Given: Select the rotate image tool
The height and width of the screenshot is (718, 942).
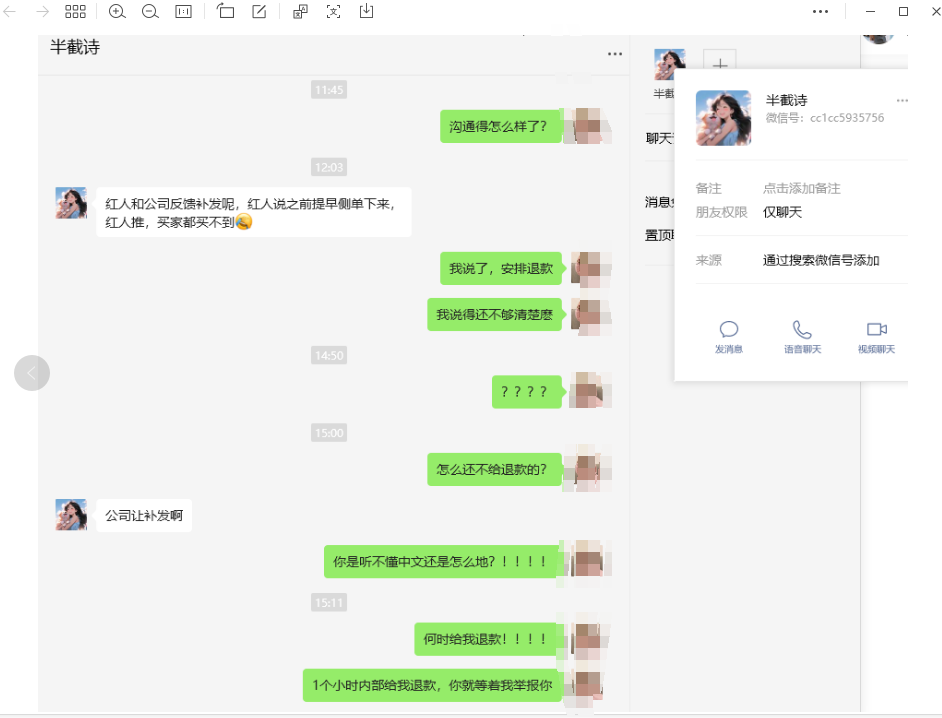Looking at the screenshot, I should 225,11.
